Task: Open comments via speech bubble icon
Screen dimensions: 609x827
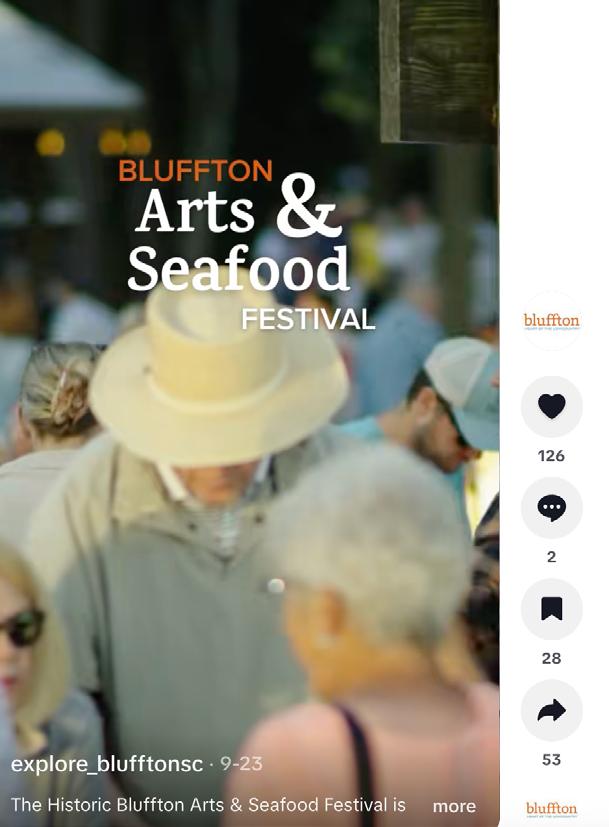Action: click(552, 507)
